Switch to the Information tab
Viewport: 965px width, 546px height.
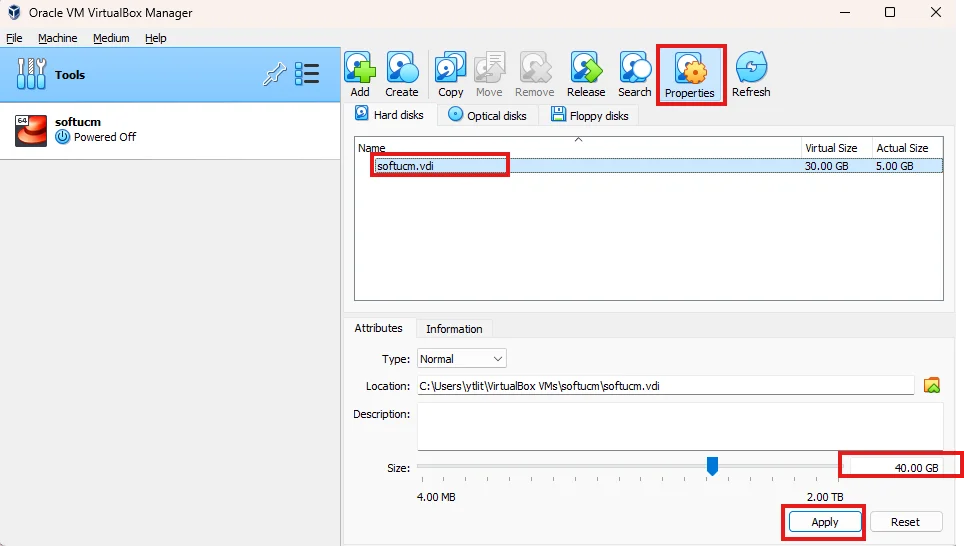pos(454,329)
